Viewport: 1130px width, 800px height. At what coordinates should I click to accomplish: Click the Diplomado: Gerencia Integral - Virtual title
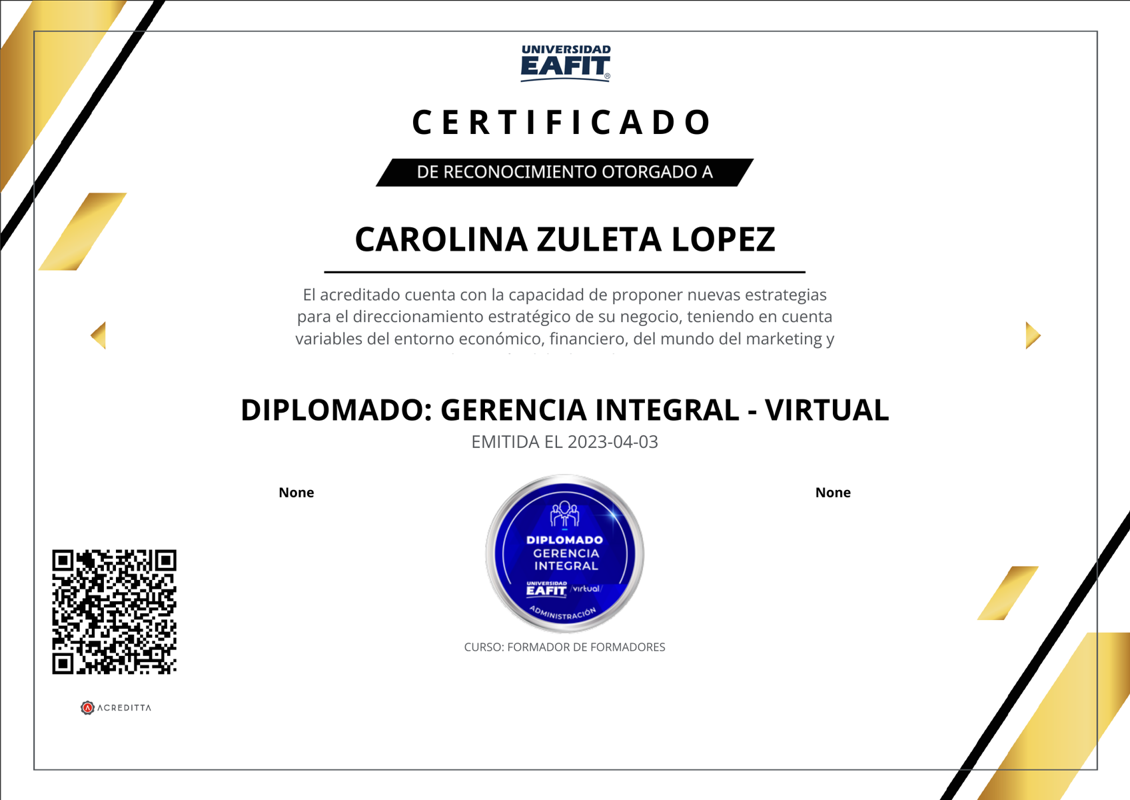click(x=565, y=409)
